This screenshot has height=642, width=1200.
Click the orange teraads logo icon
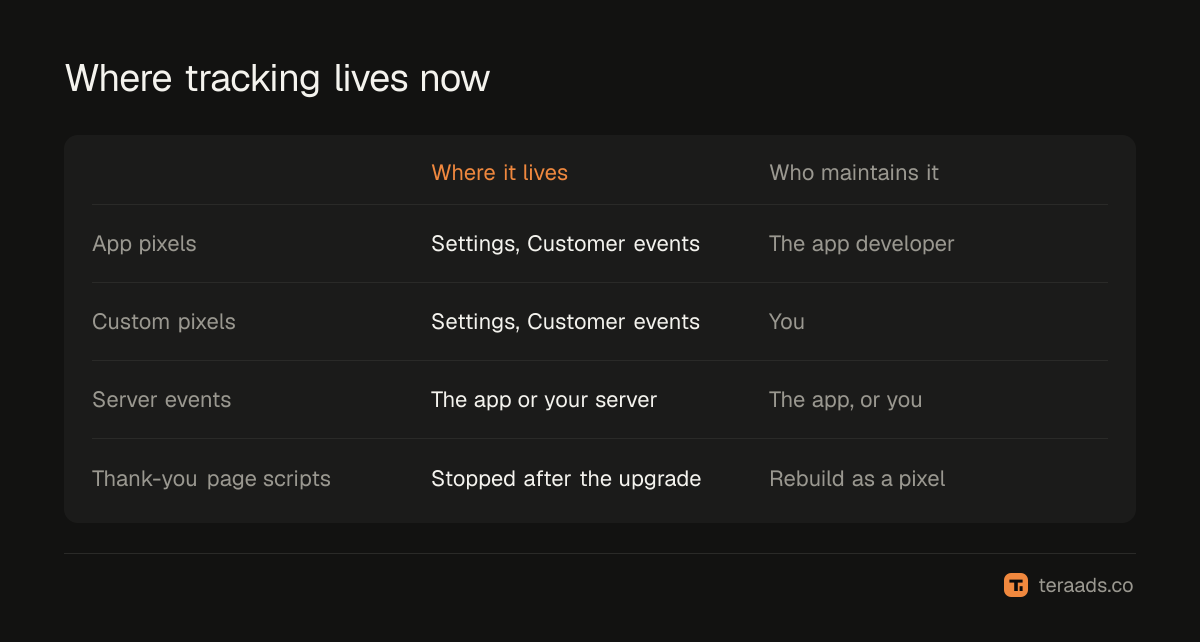(x=1016, y=585)
